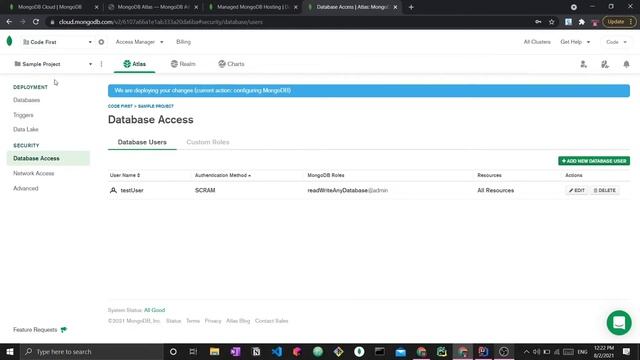Open the alerts bell icon
This screenshot has width=640, height=360.
[626, 64]
